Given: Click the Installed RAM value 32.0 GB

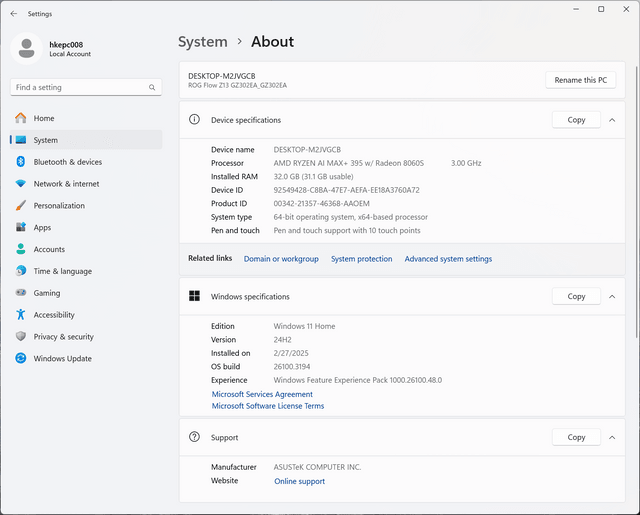Looking at the screenshot, I should 313,177.
